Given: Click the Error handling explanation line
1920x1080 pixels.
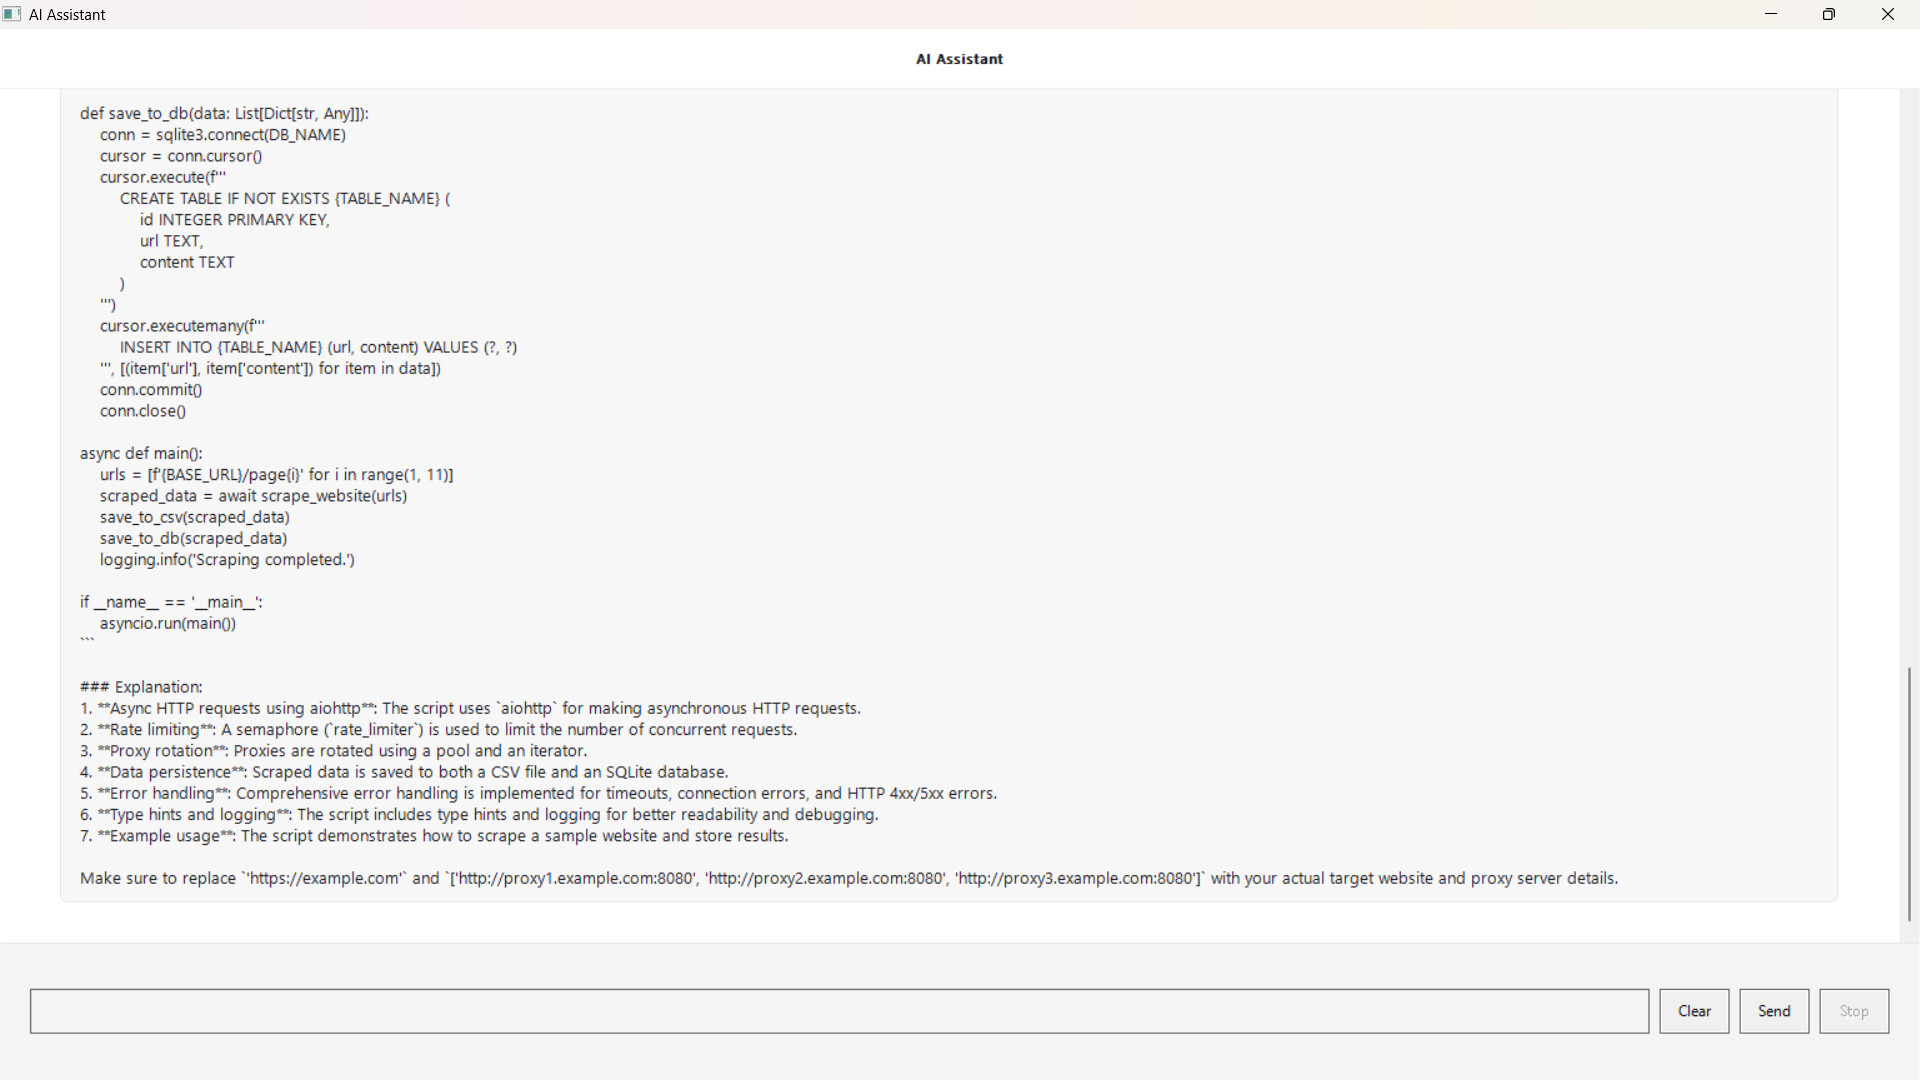Looking at the screenshot, I should tap(538, 794).
